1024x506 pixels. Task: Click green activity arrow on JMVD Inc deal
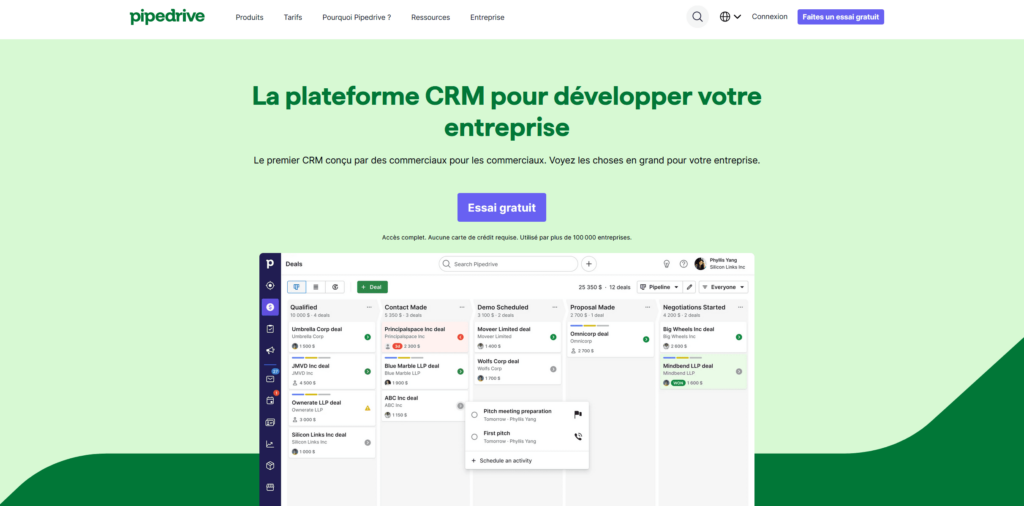pos(368,372)
